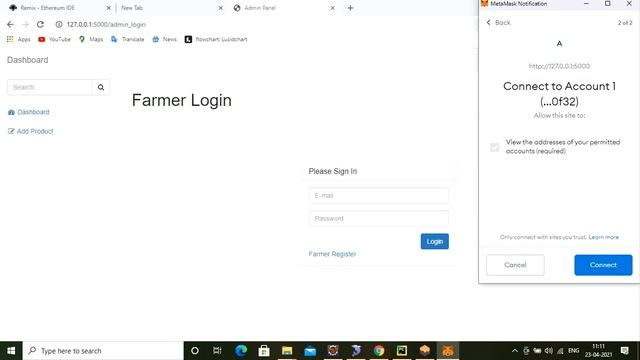
Task: Open PyCharm from the taskbar
Action: [x=402, y=351]
